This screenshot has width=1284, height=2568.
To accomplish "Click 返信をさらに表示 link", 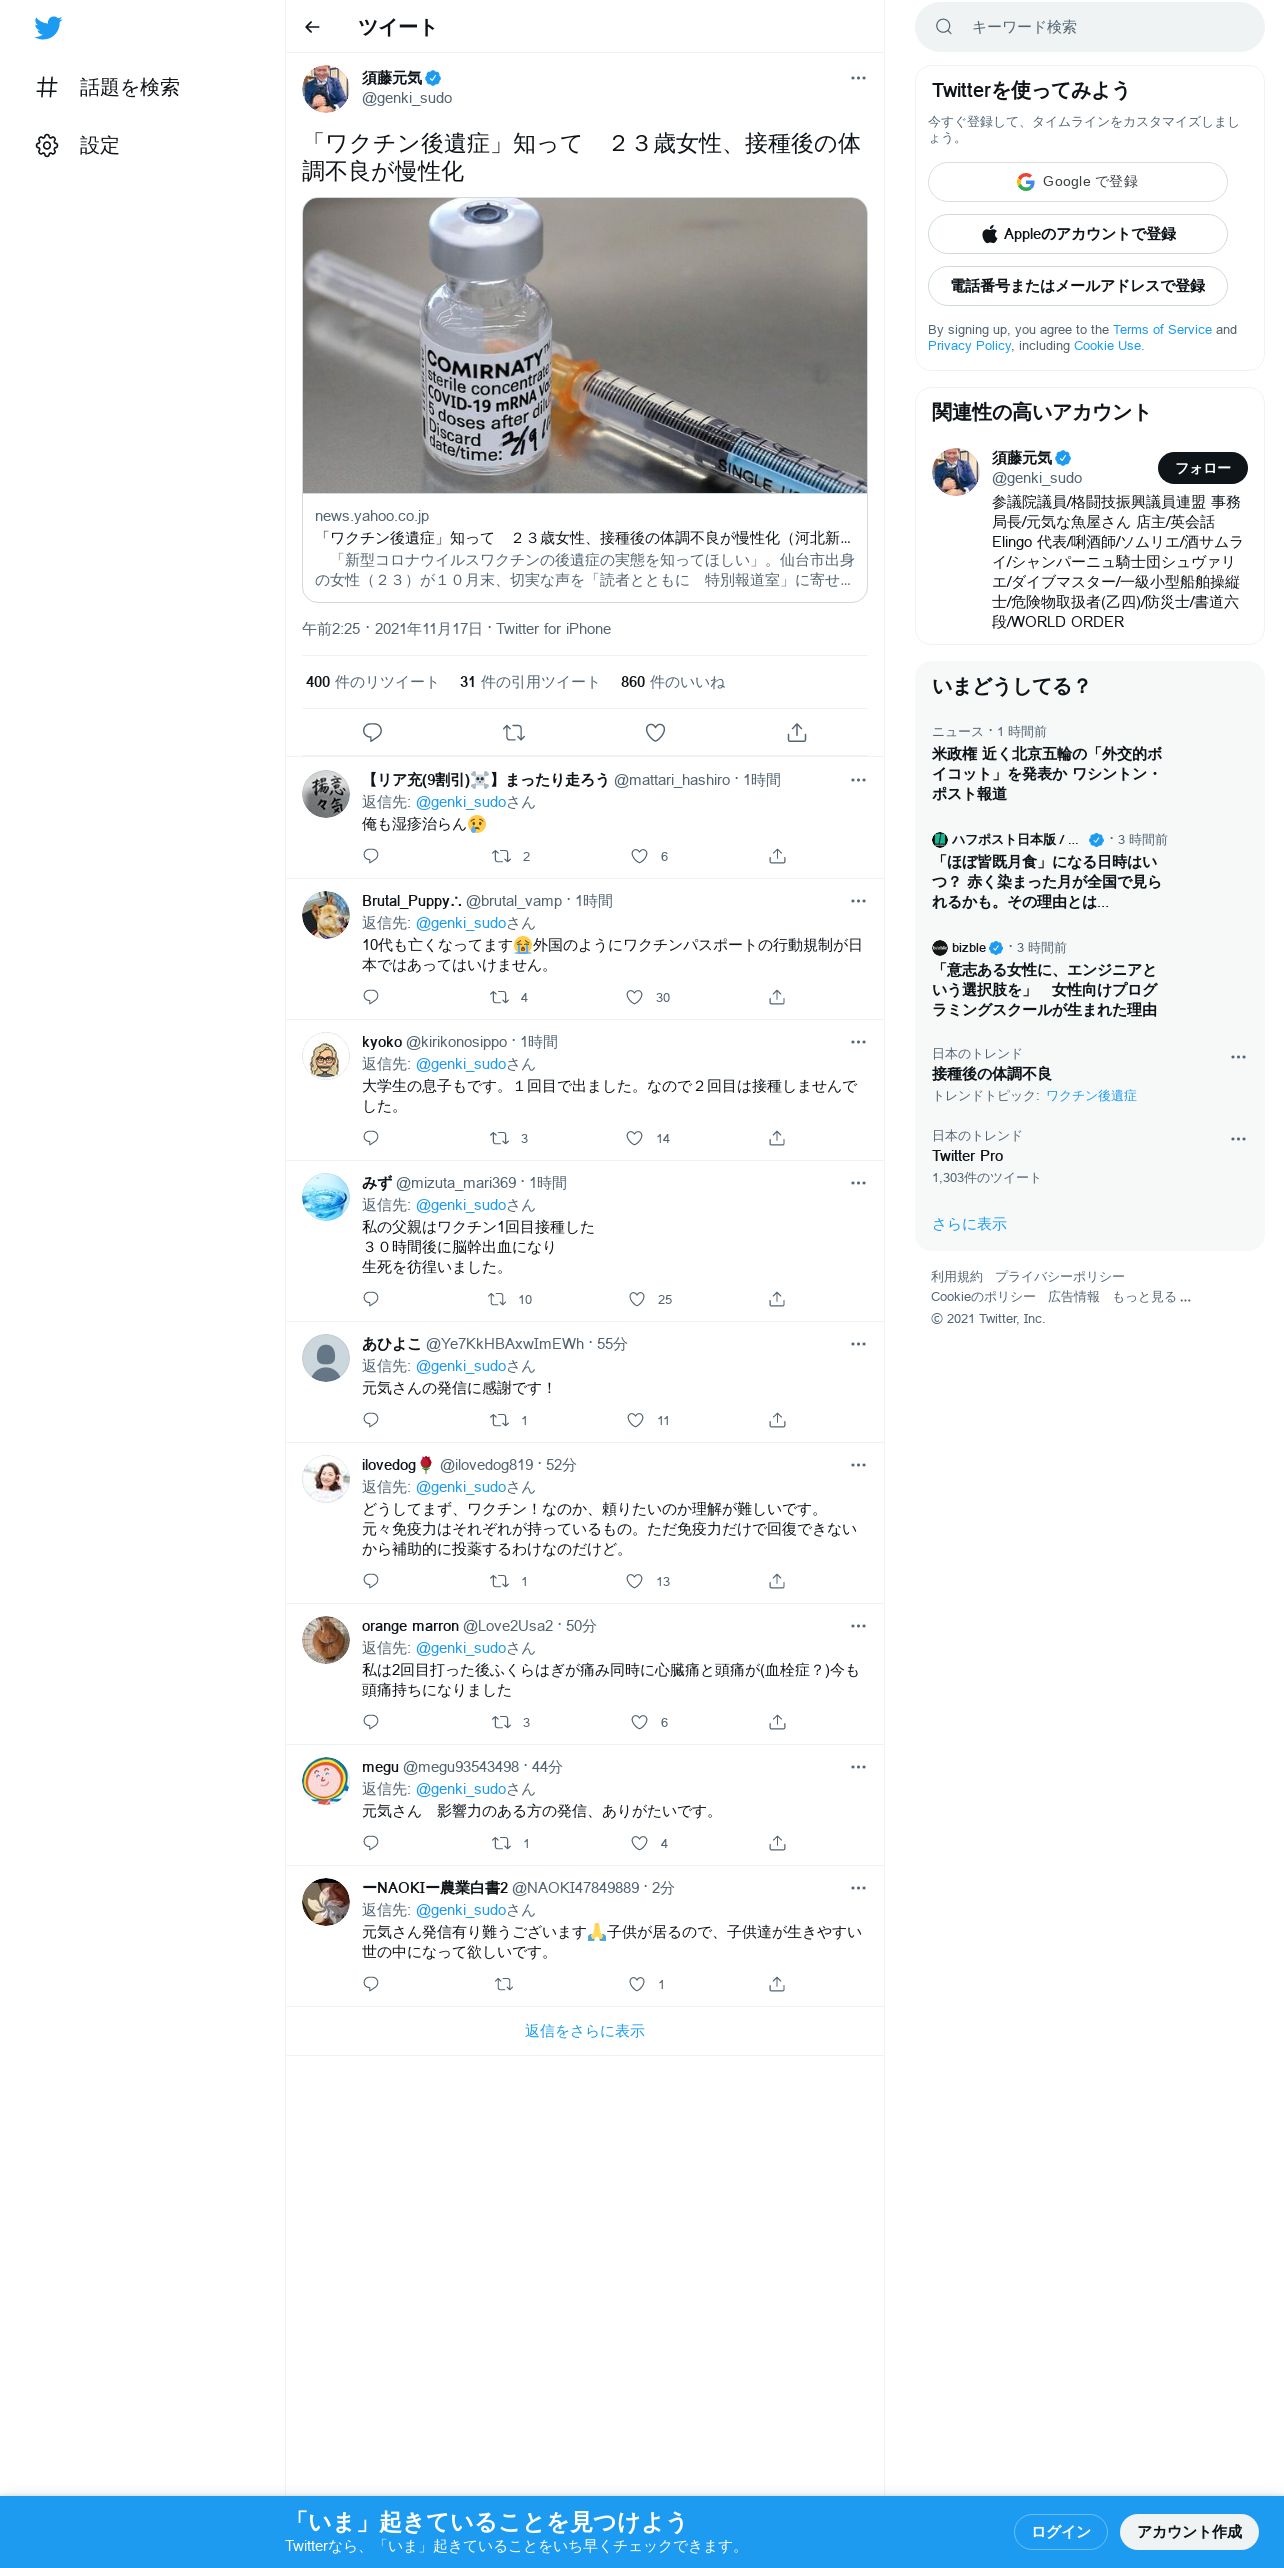I will [584, 2031].
